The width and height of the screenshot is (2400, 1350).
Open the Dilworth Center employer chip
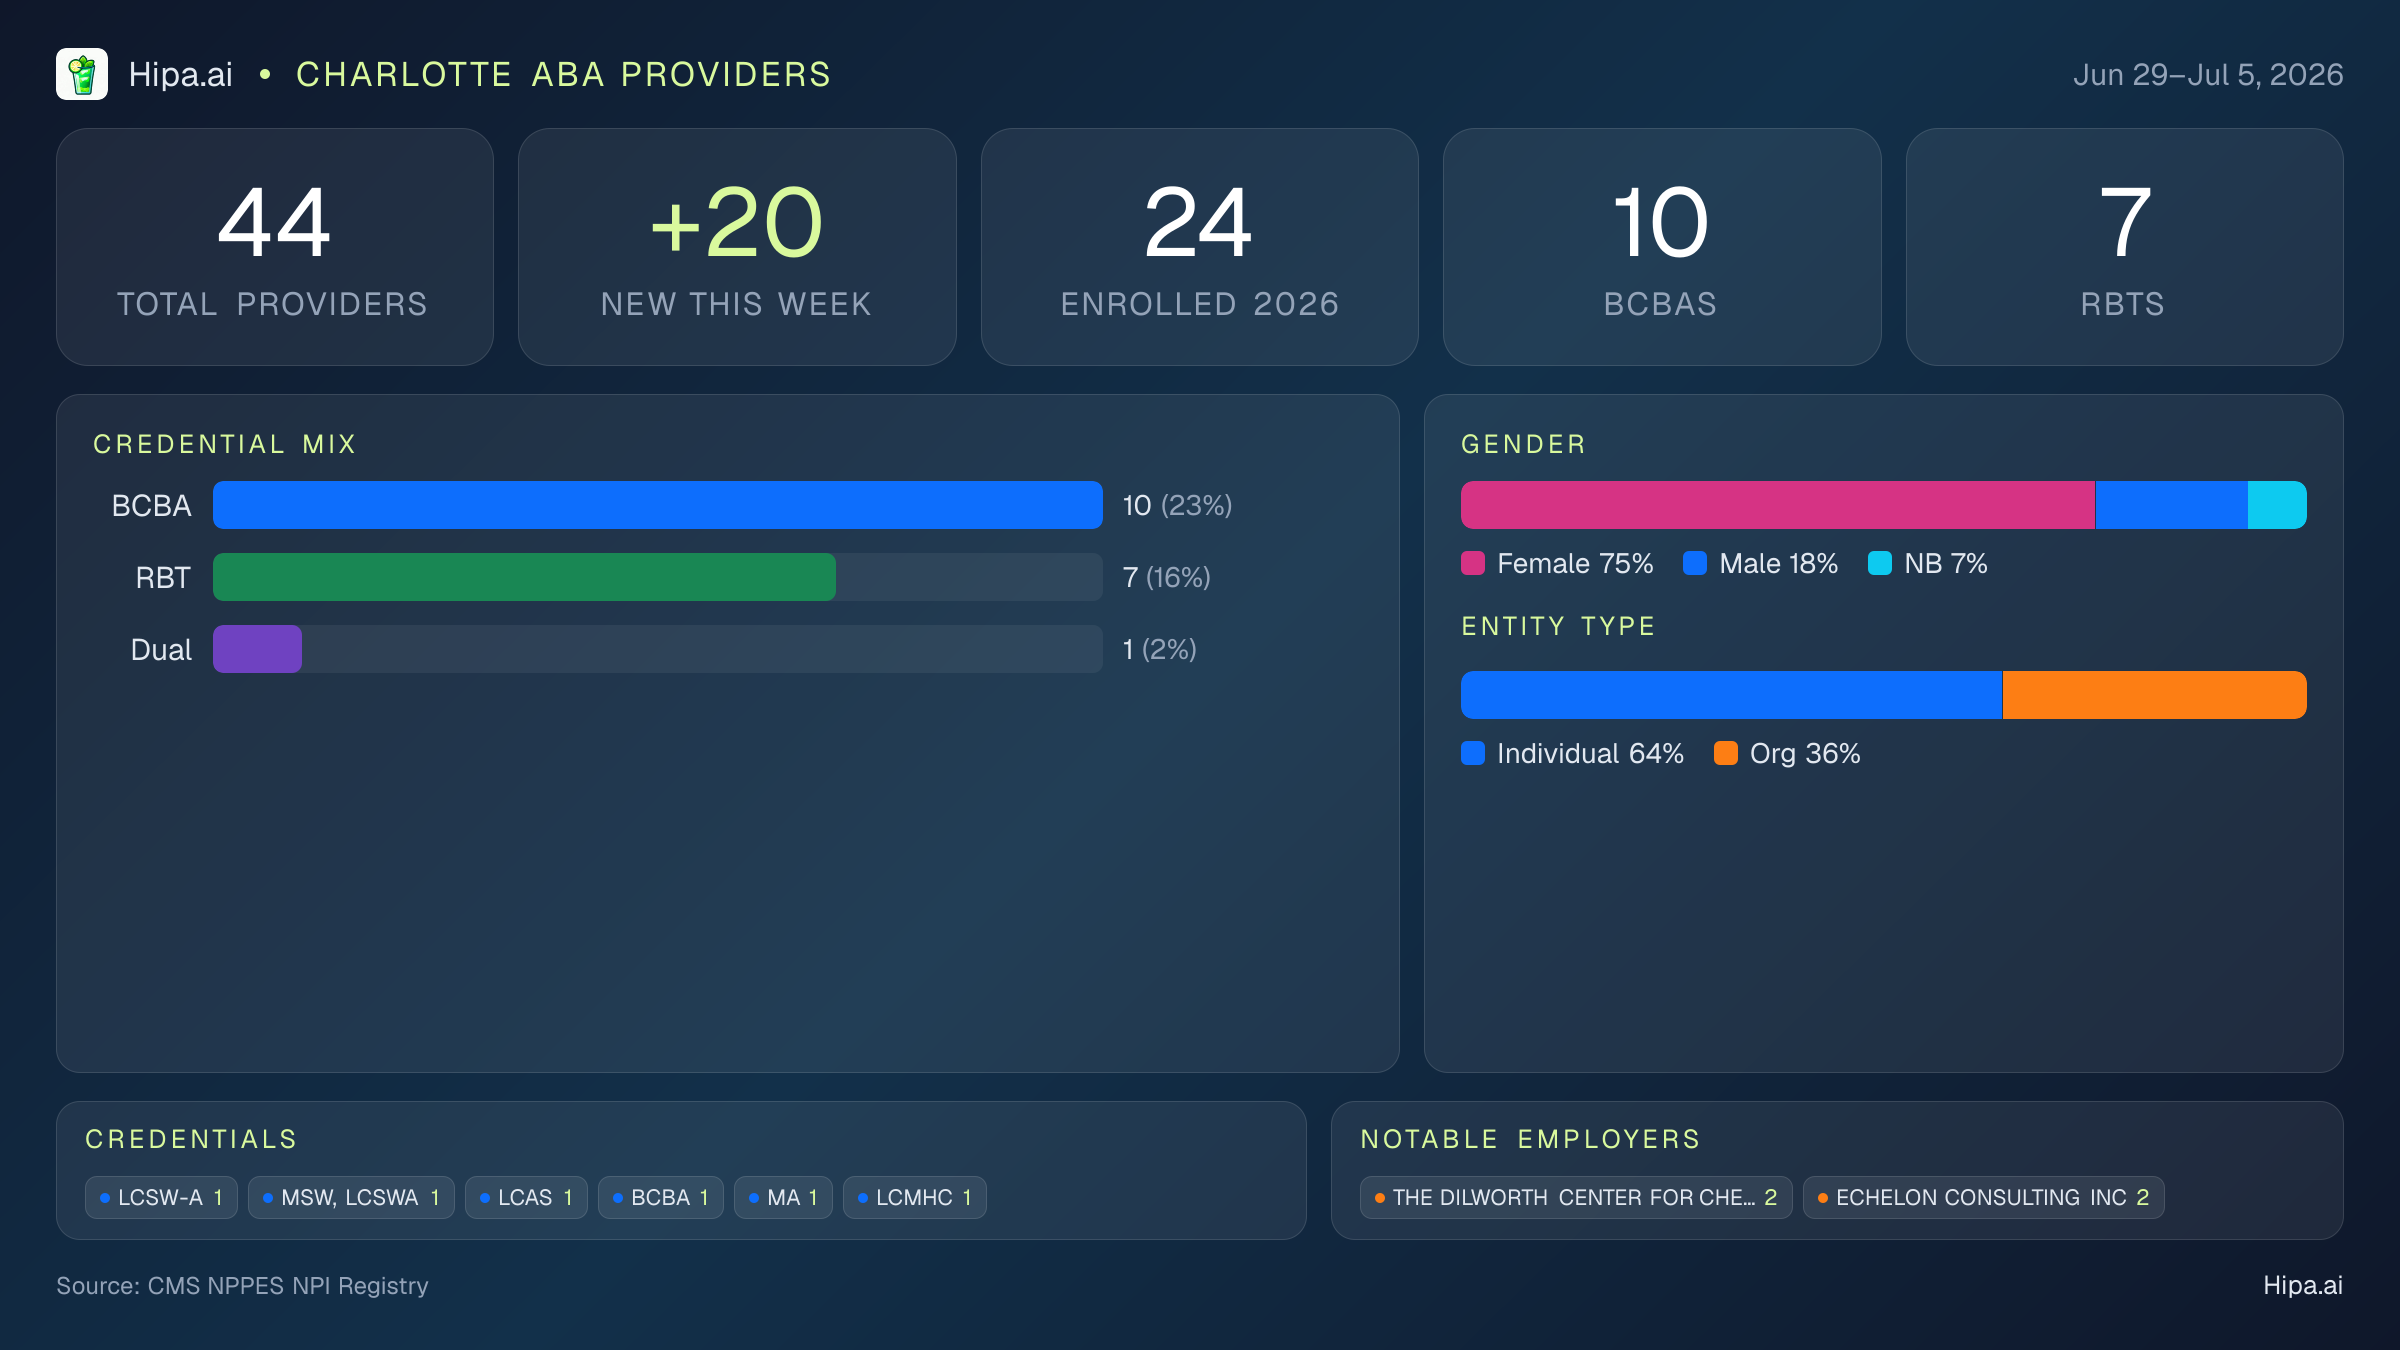[1576, 1197]
